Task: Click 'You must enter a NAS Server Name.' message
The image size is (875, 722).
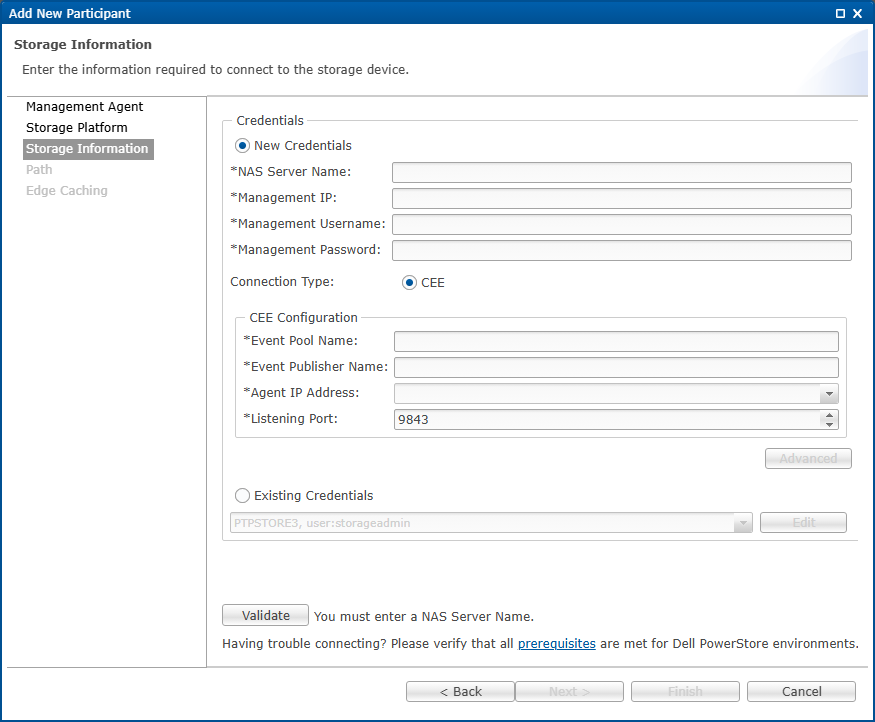Action: [424, 617]
